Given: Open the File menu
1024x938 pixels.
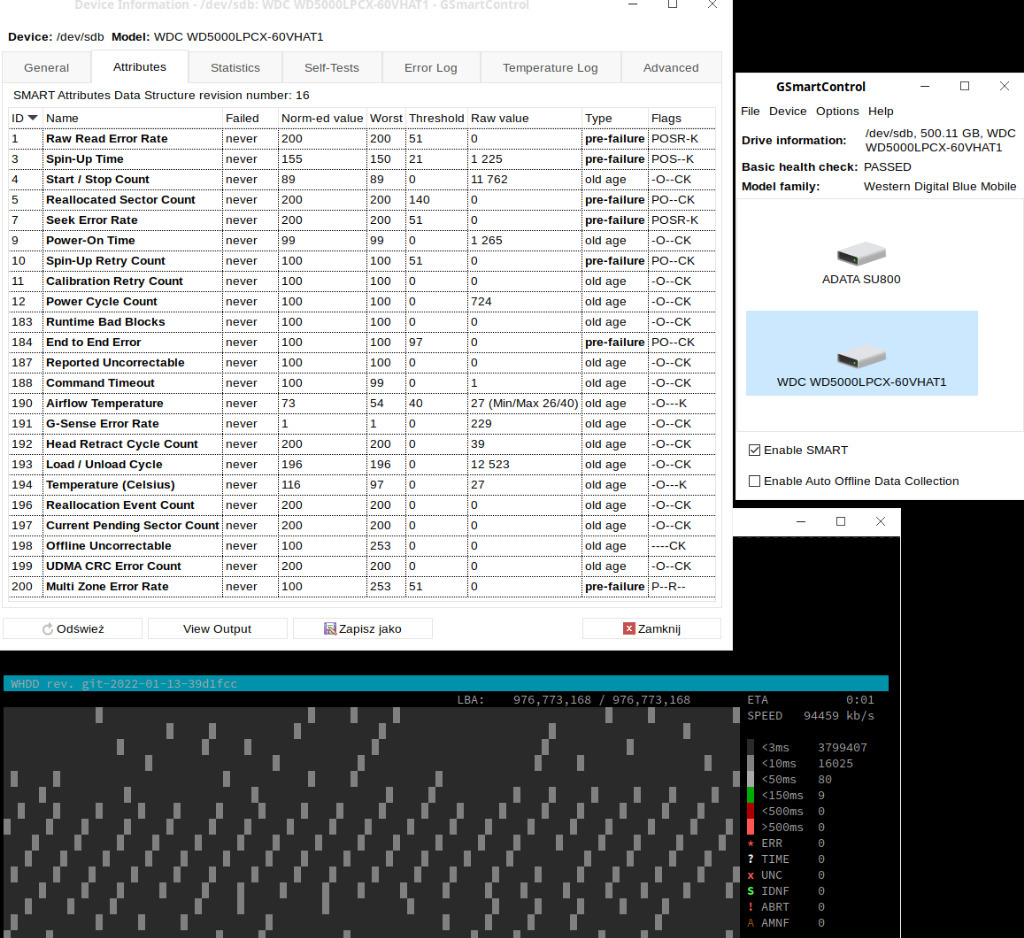Looking at the screenshot, I should (750, 111).
